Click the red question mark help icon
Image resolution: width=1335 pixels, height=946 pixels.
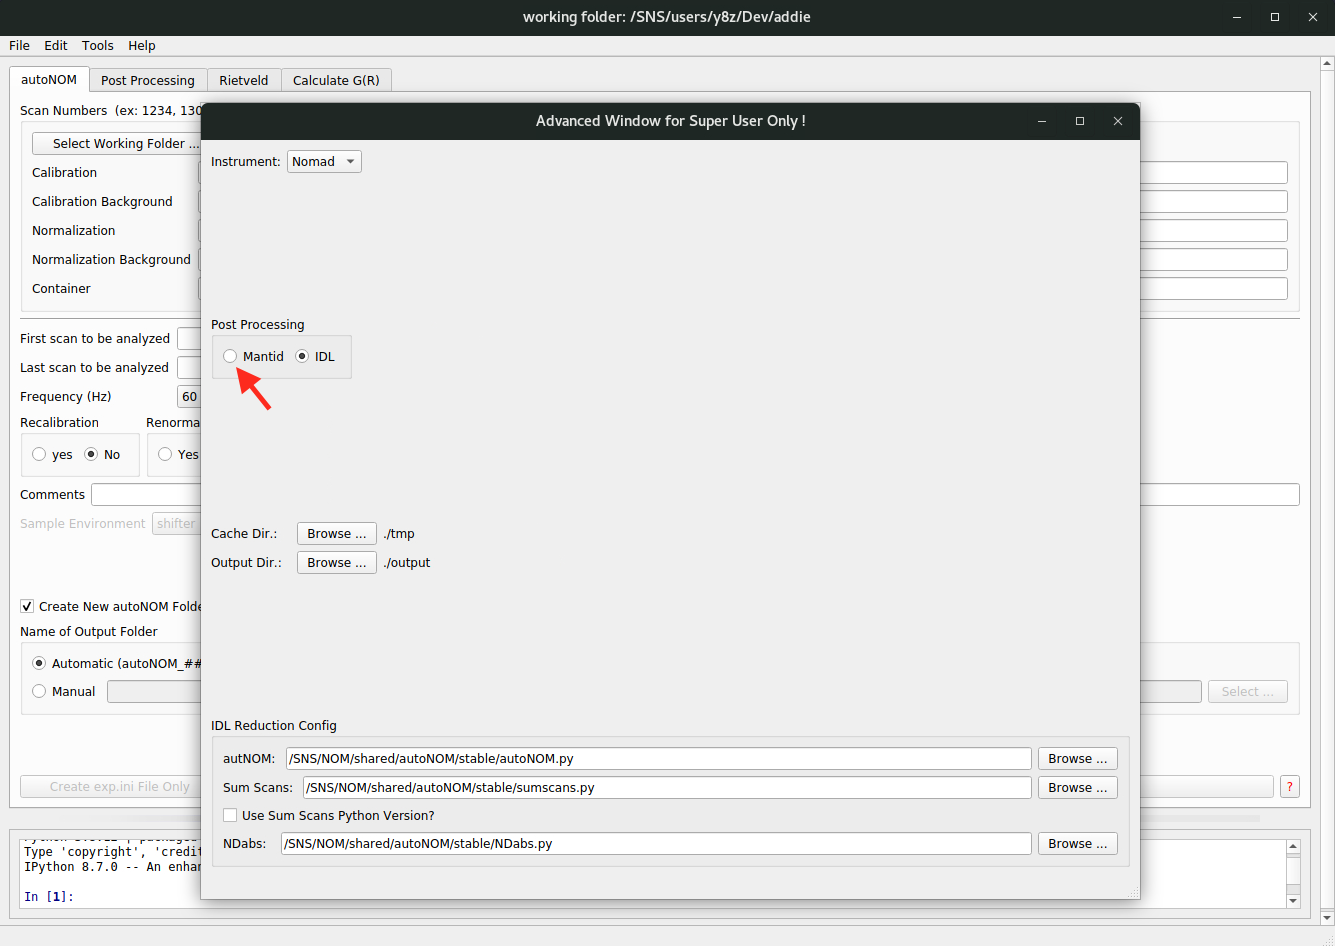(x=1290, y=787)
